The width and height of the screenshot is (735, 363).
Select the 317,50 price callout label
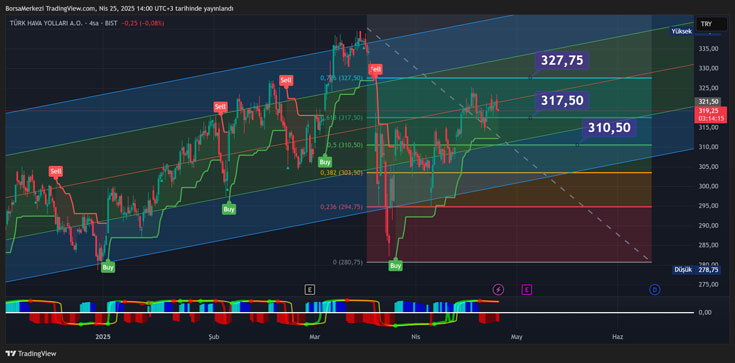(562, 100)
